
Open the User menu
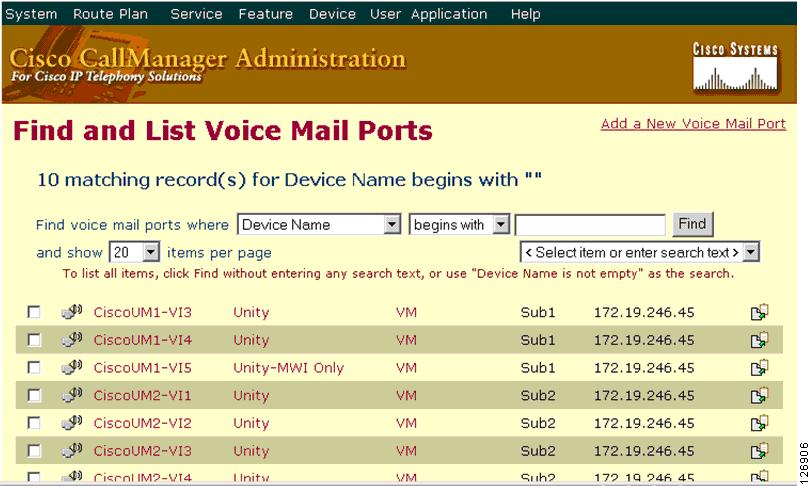coord(385,14)
